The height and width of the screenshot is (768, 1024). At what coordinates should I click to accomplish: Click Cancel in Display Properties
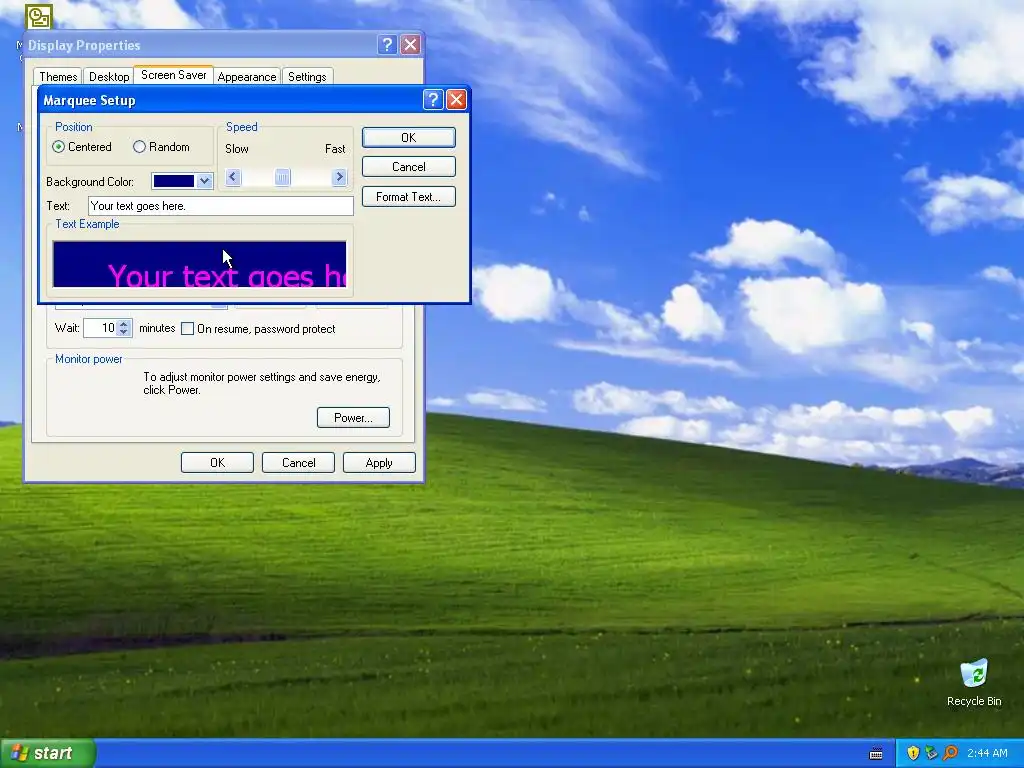[298, 462]
